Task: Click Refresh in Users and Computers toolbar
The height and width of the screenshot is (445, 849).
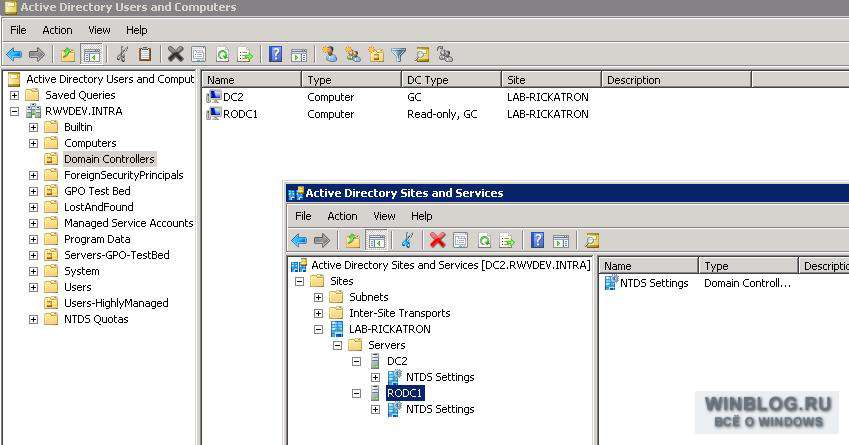Action: coord(222,55)
